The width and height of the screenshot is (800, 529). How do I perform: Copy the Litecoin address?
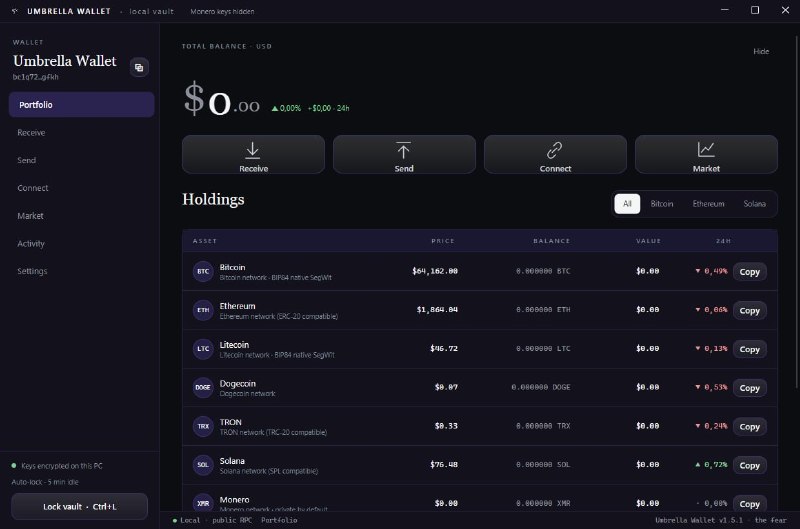(x=749, y=349)
